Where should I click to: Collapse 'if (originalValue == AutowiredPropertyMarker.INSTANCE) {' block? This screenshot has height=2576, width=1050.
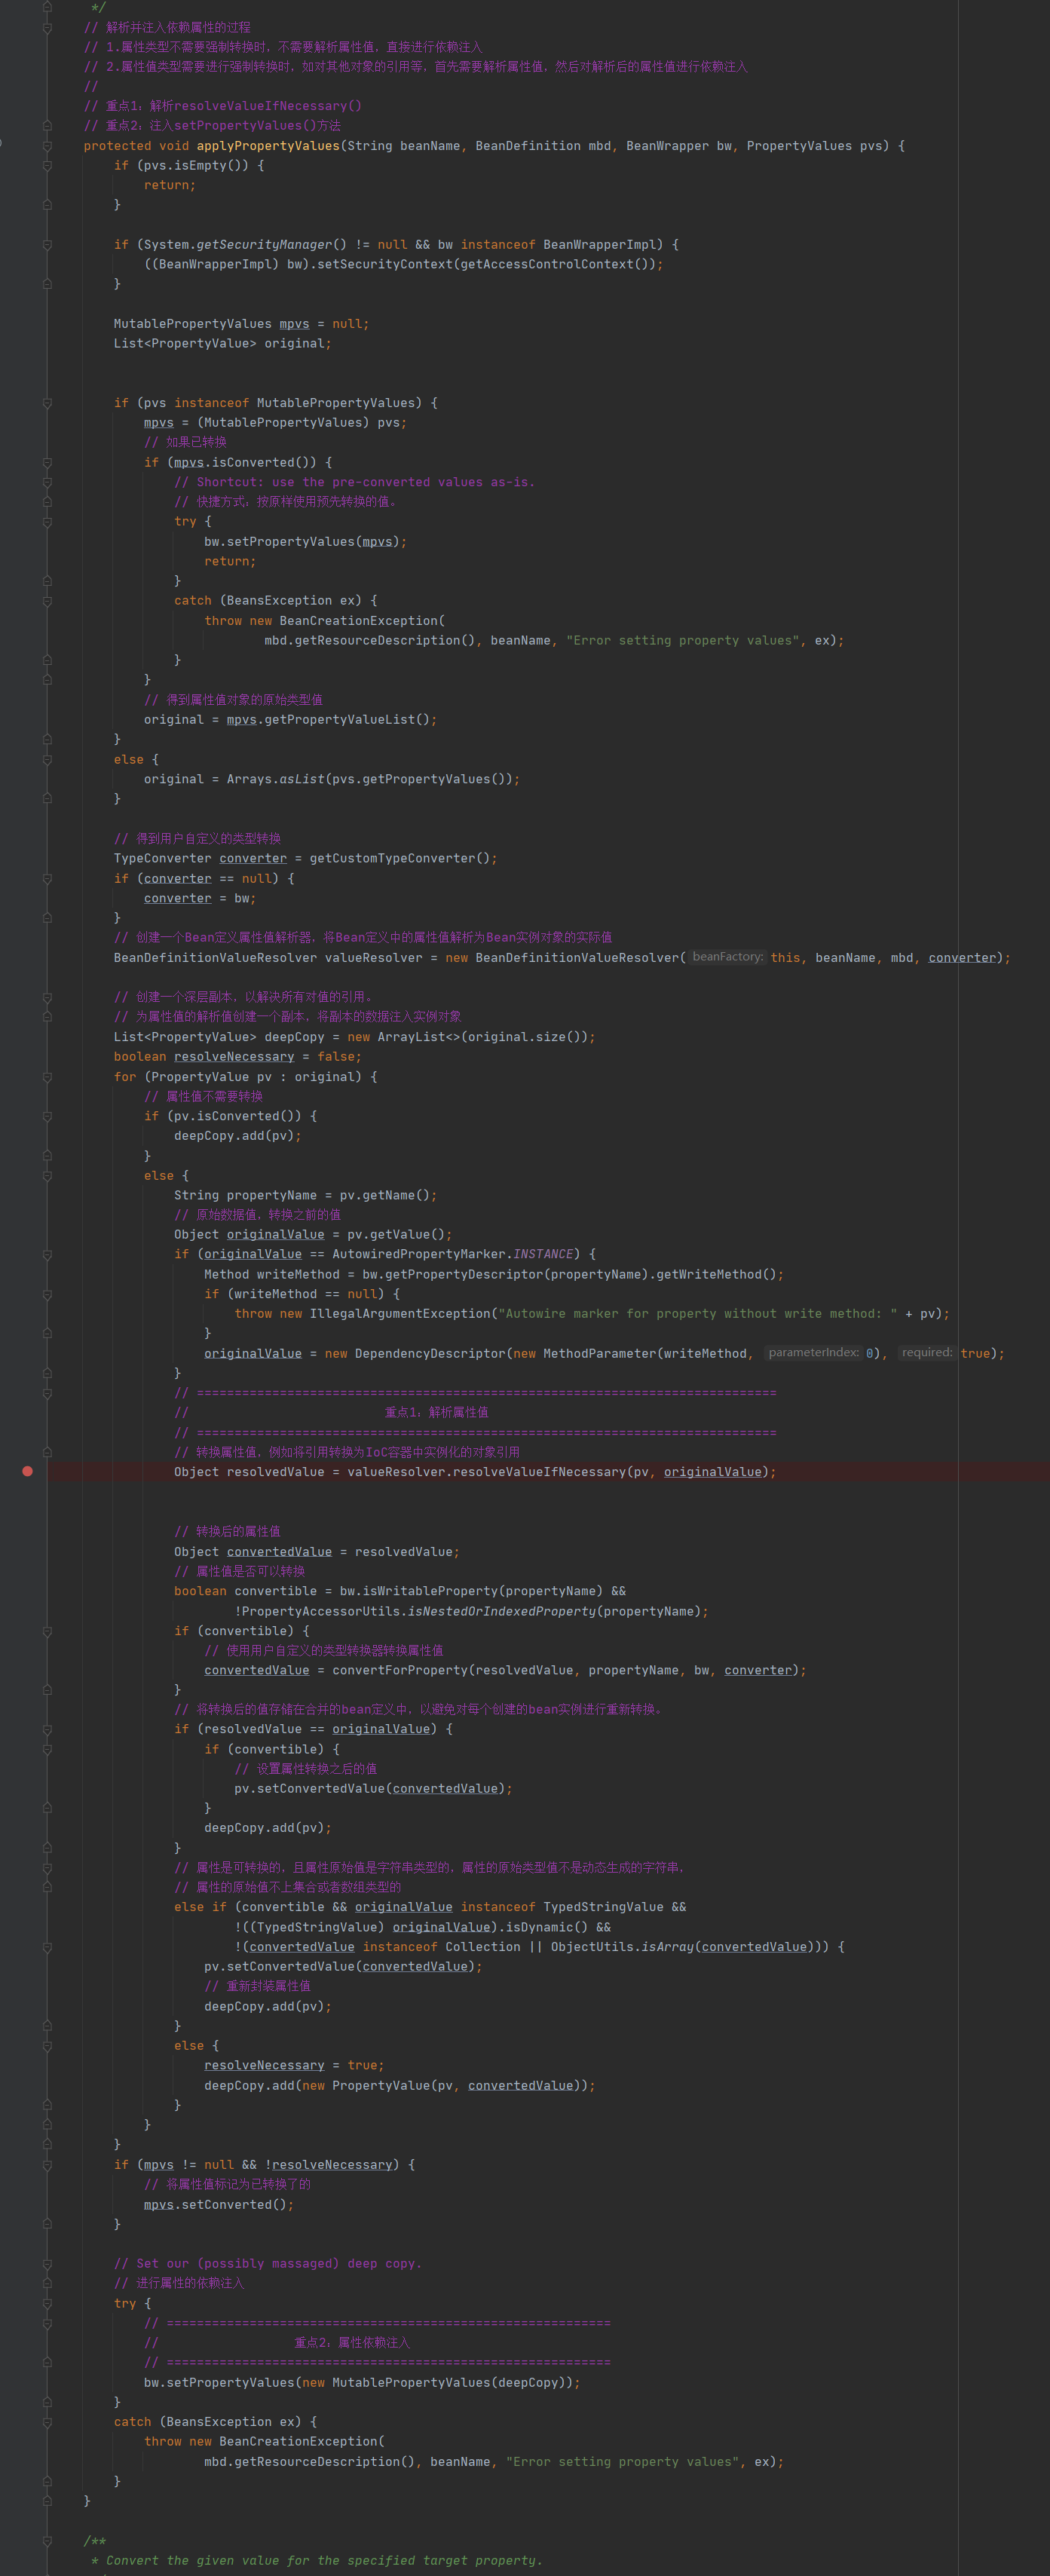click(47, 1254)
